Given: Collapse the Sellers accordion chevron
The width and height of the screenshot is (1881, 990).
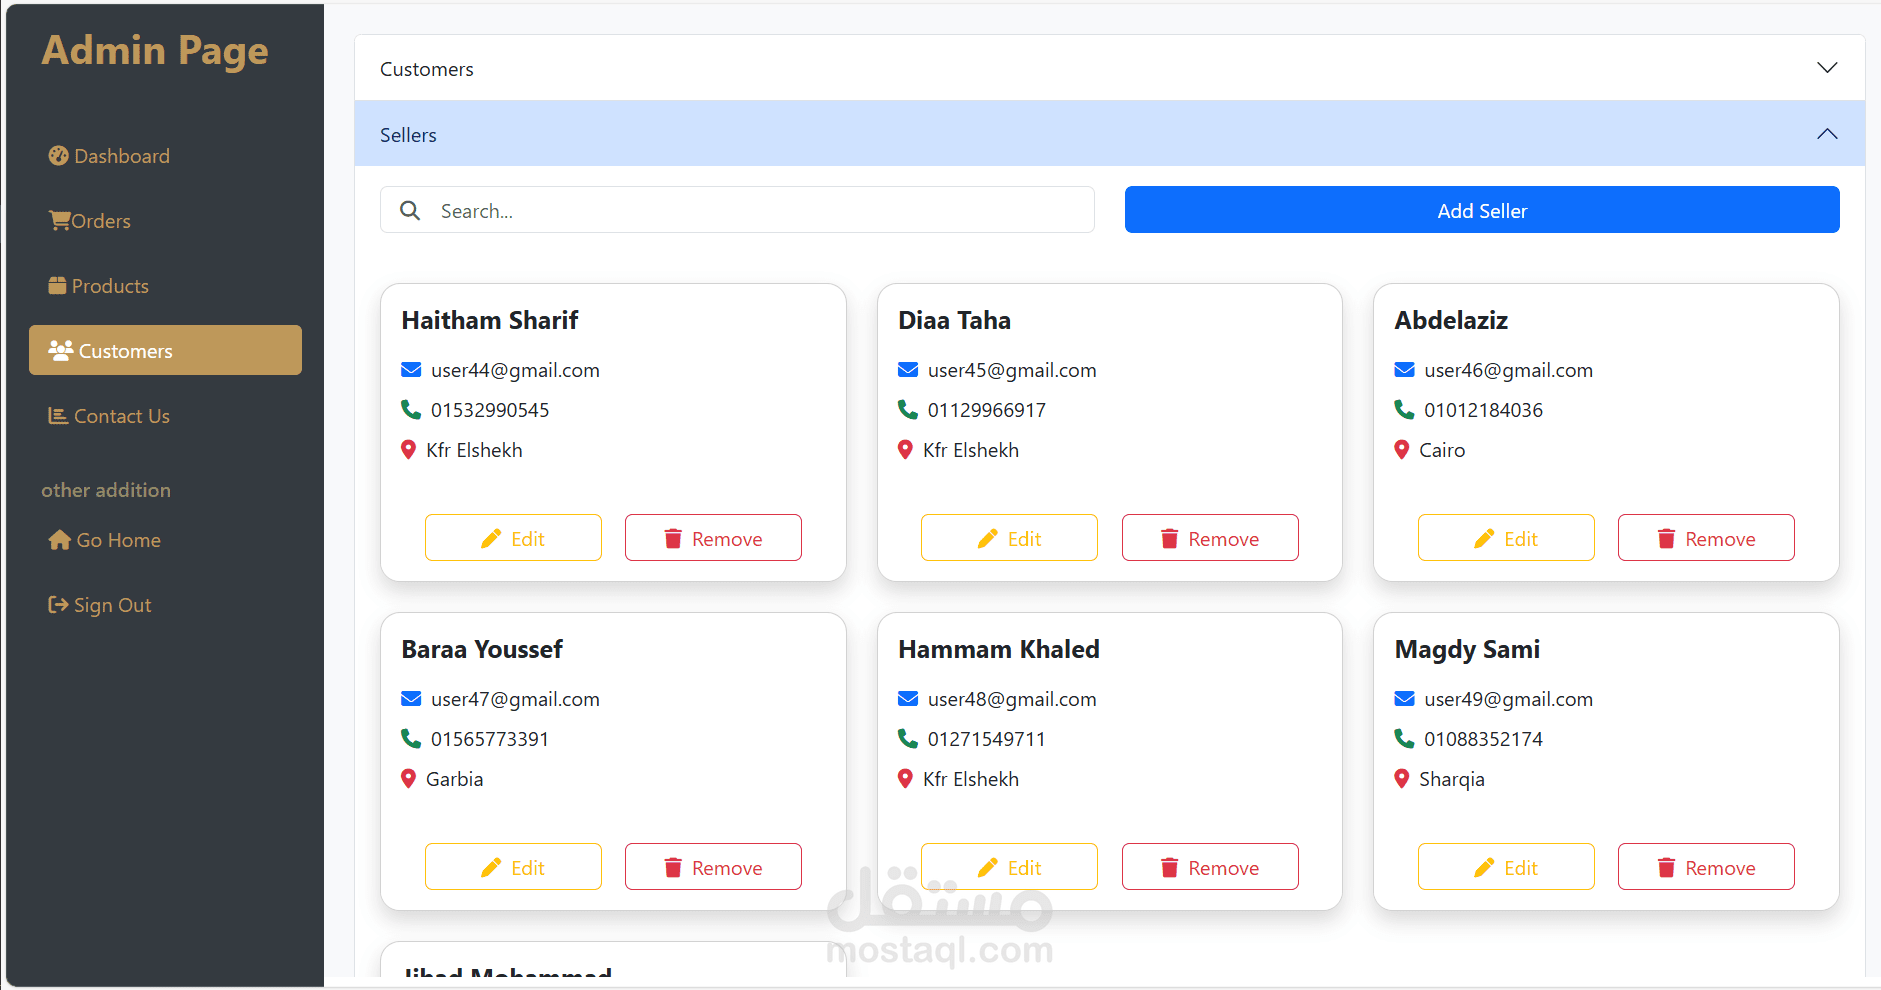Looking at the screenshot, I should [1827, 134].
